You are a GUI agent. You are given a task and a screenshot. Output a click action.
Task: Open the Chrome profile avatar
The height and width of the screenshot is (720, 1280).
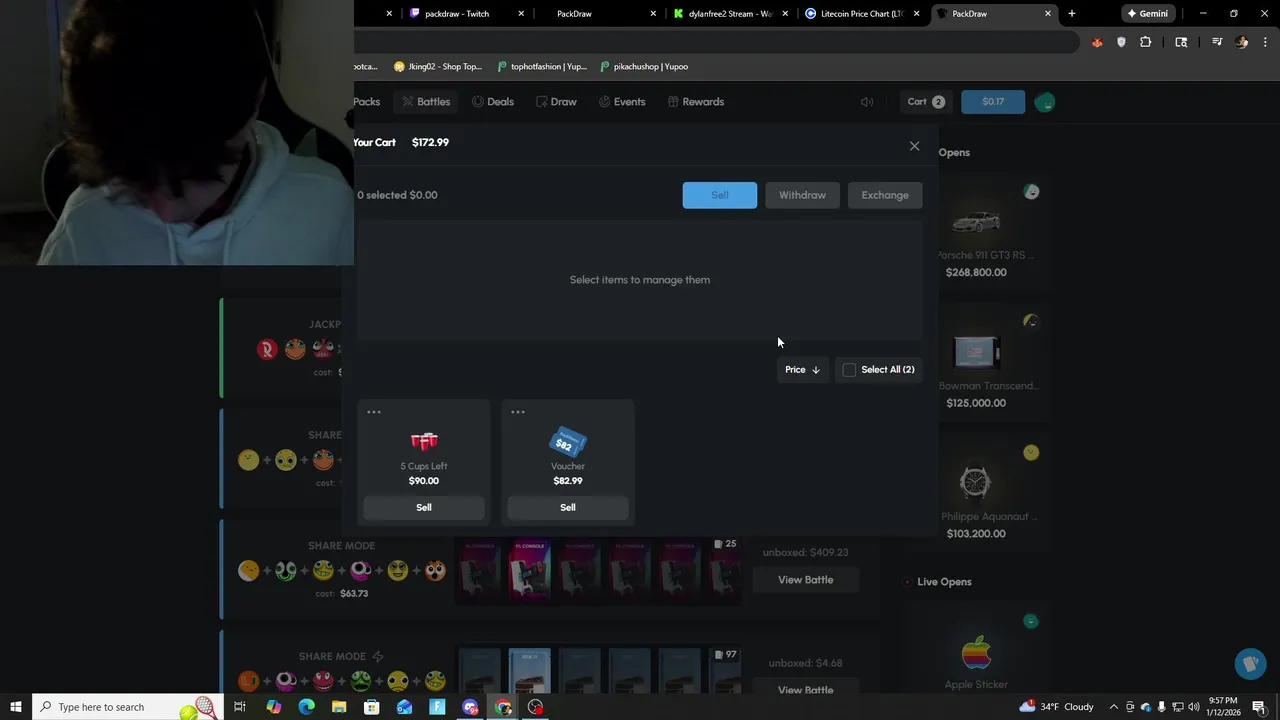point(1241,42)
